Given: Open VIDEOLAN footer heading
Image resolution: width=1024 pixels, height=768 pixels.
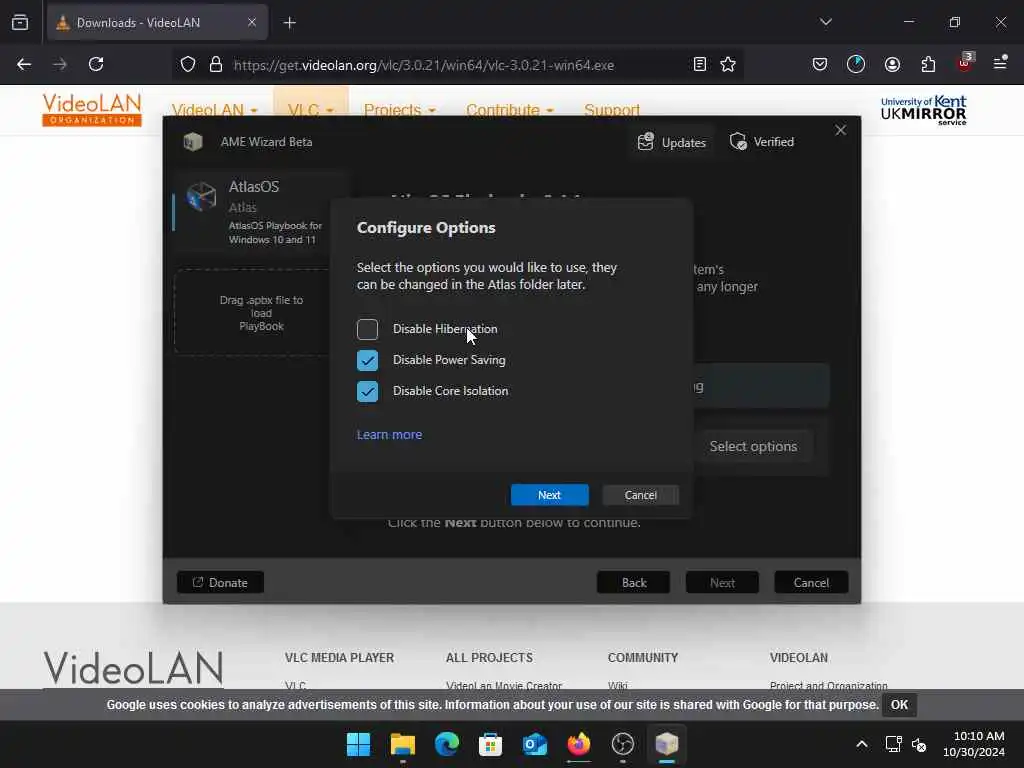Looking at the screenshot, I should pyautogui.click(x=799, y=658).
